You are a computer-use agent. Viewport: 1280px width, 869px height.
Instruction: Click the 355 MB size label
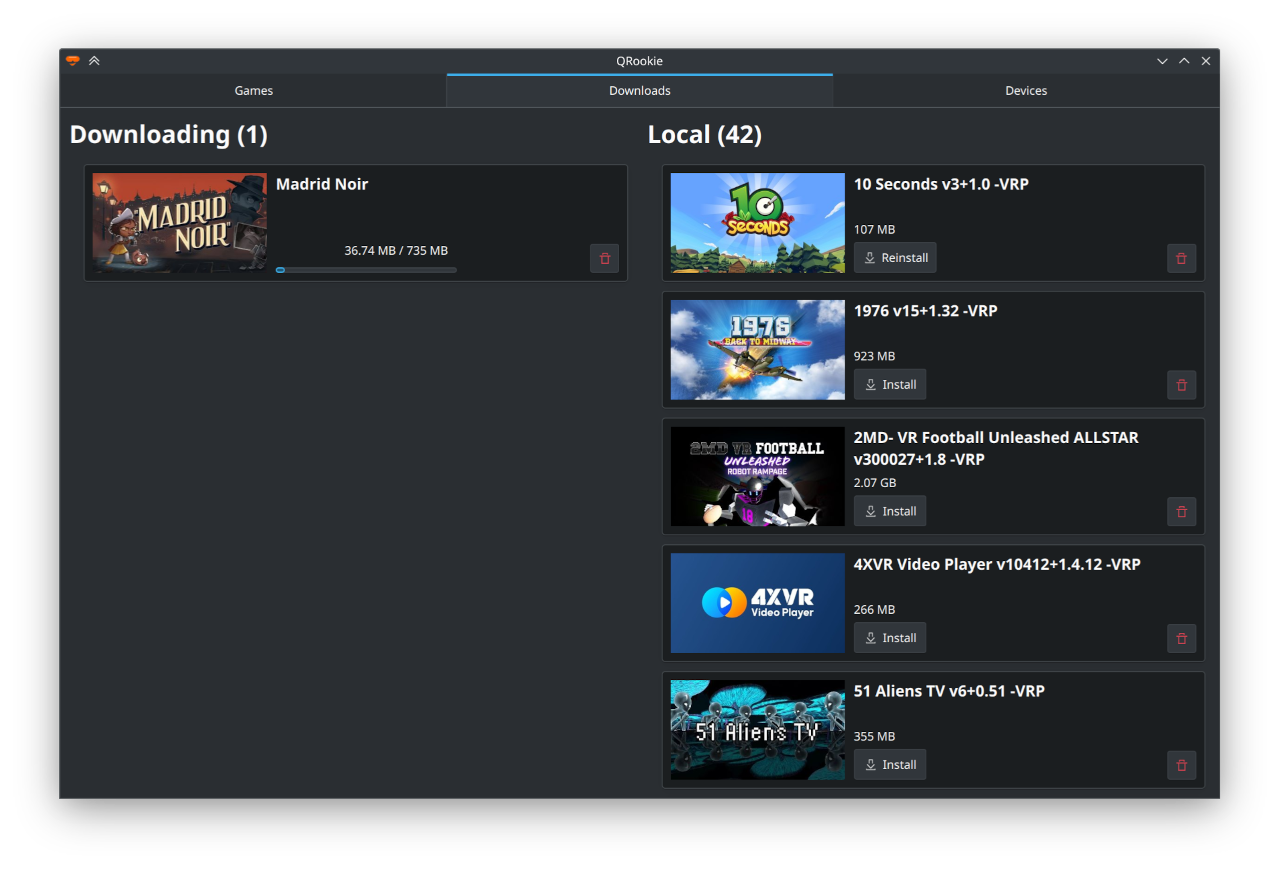875,737
